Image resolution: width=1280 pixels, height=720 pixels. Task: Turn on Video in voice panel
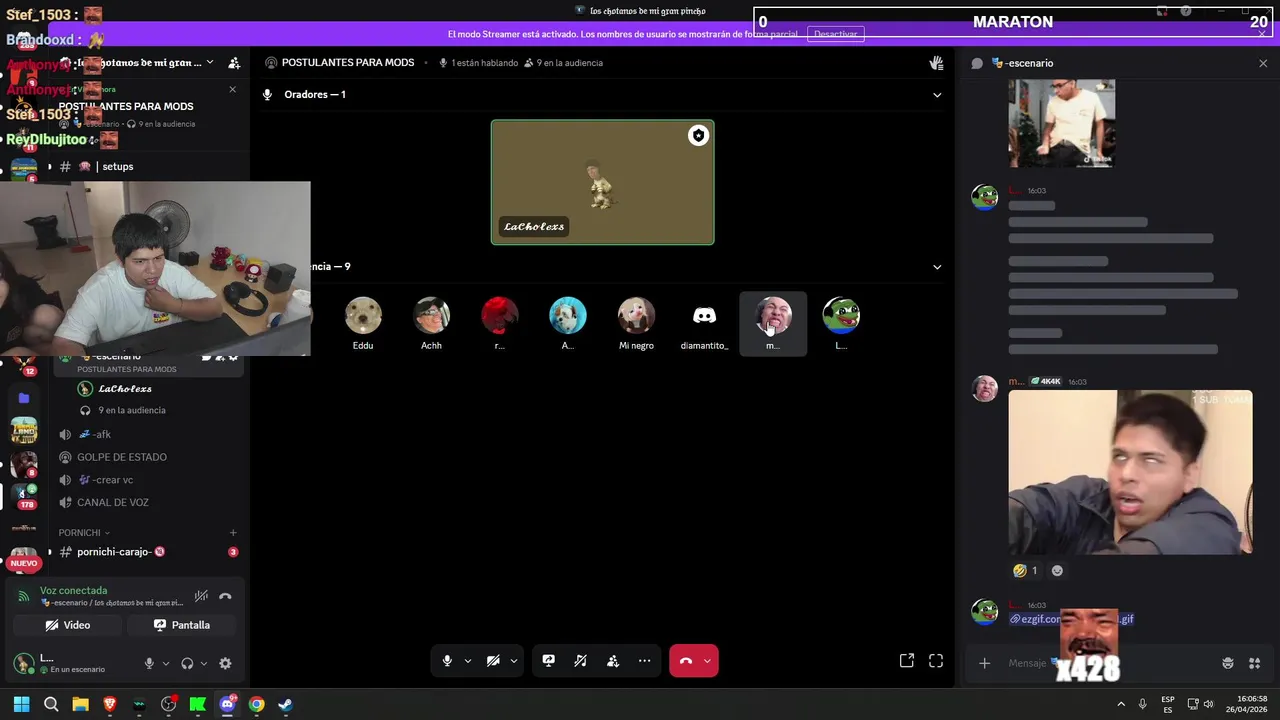point(68,625)
